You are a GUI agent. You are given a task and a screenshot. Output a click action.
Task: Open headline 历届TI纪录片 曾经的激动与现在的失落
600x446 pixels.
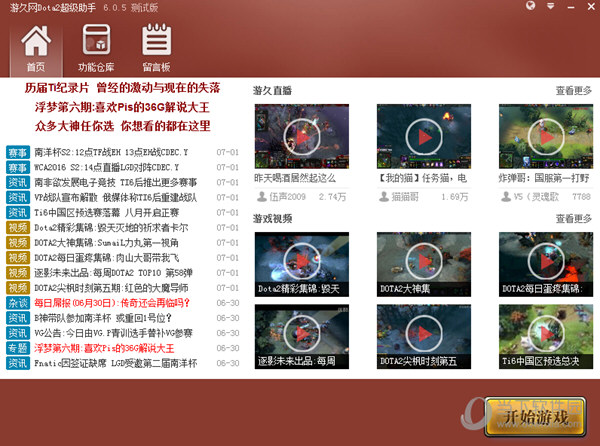[x=122, y=88]
